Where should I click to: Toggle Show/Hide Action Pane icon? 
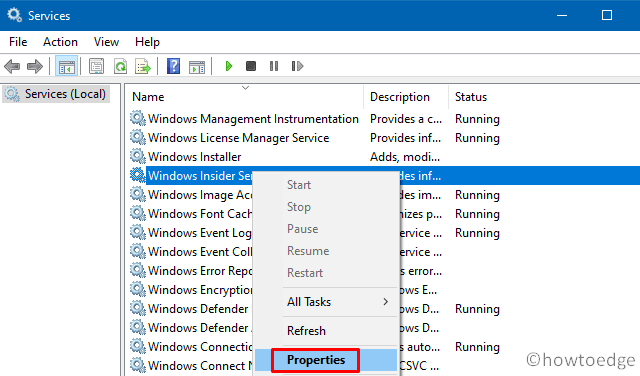(x=197, y=66)
